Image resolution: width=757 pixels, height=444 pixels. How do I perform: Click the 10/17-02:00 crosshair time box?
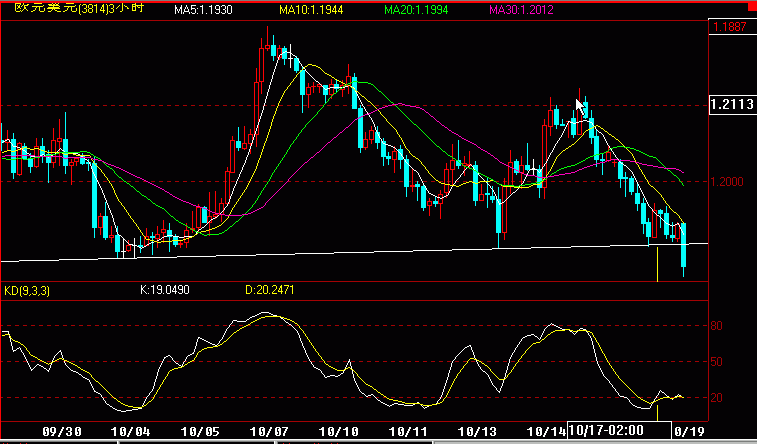click(619, 430)
